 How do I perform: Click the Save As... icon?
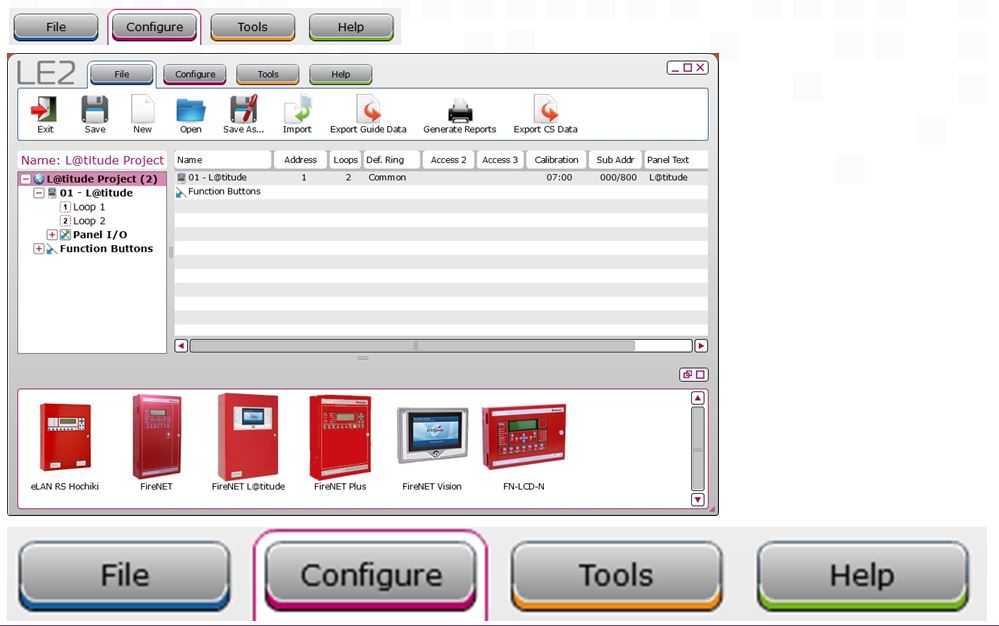[243, 109]
